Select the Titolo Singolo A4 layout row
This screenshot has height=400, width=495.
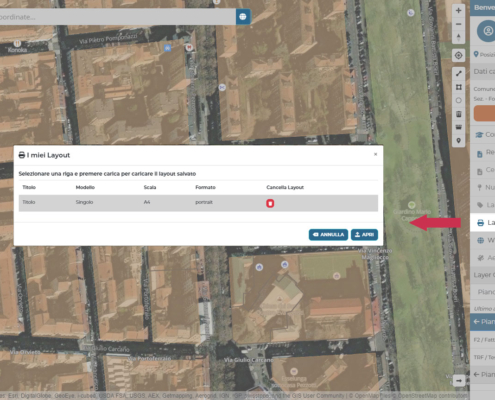click(198, 203)
